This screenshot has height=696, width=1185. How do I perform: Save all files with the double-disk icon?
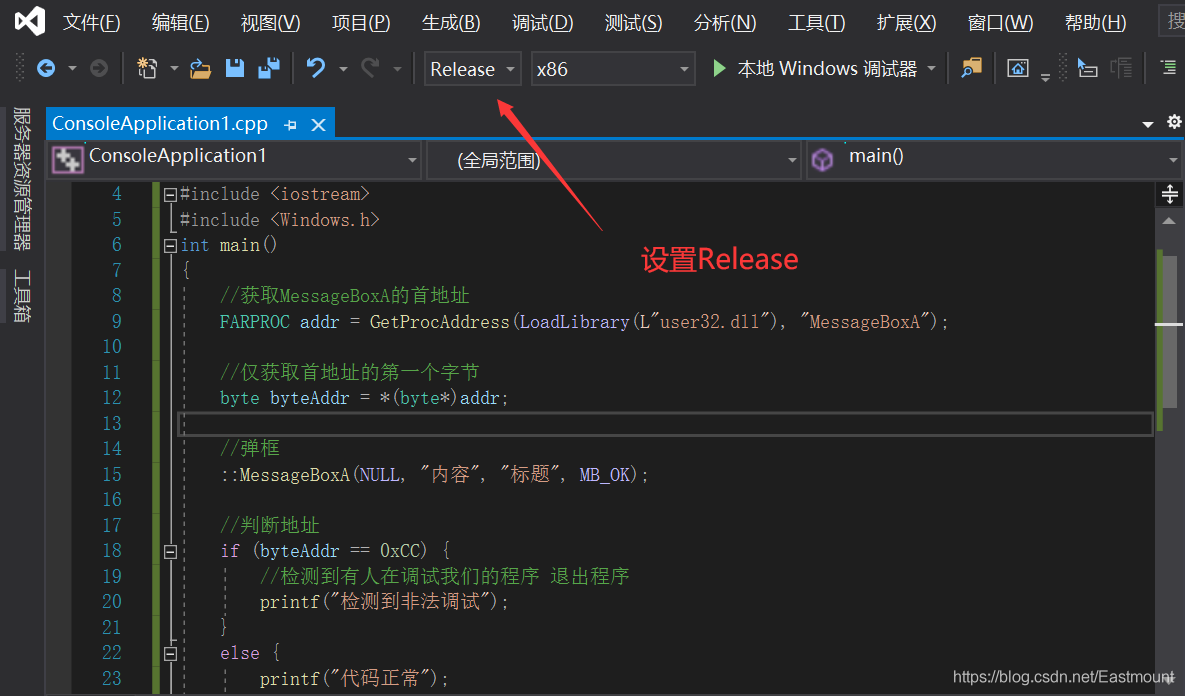tap(269, 69)
